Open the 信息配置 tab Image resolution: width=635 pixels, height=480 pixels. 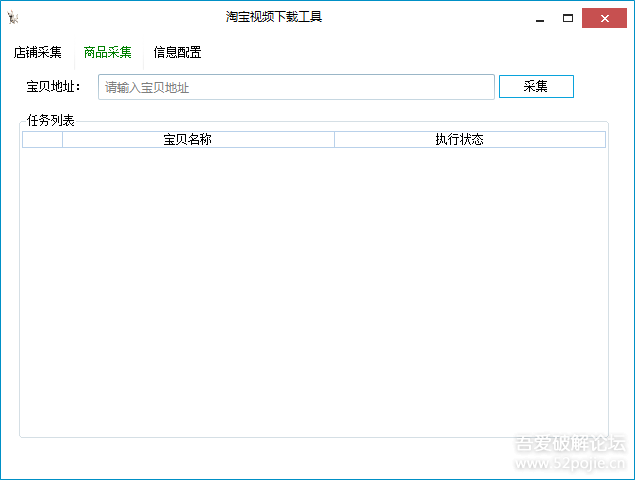177,53
